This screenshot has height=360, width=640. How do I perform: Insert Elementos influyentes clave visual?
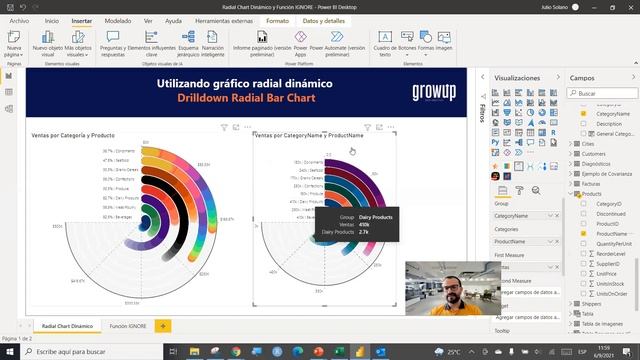point(151,43)
